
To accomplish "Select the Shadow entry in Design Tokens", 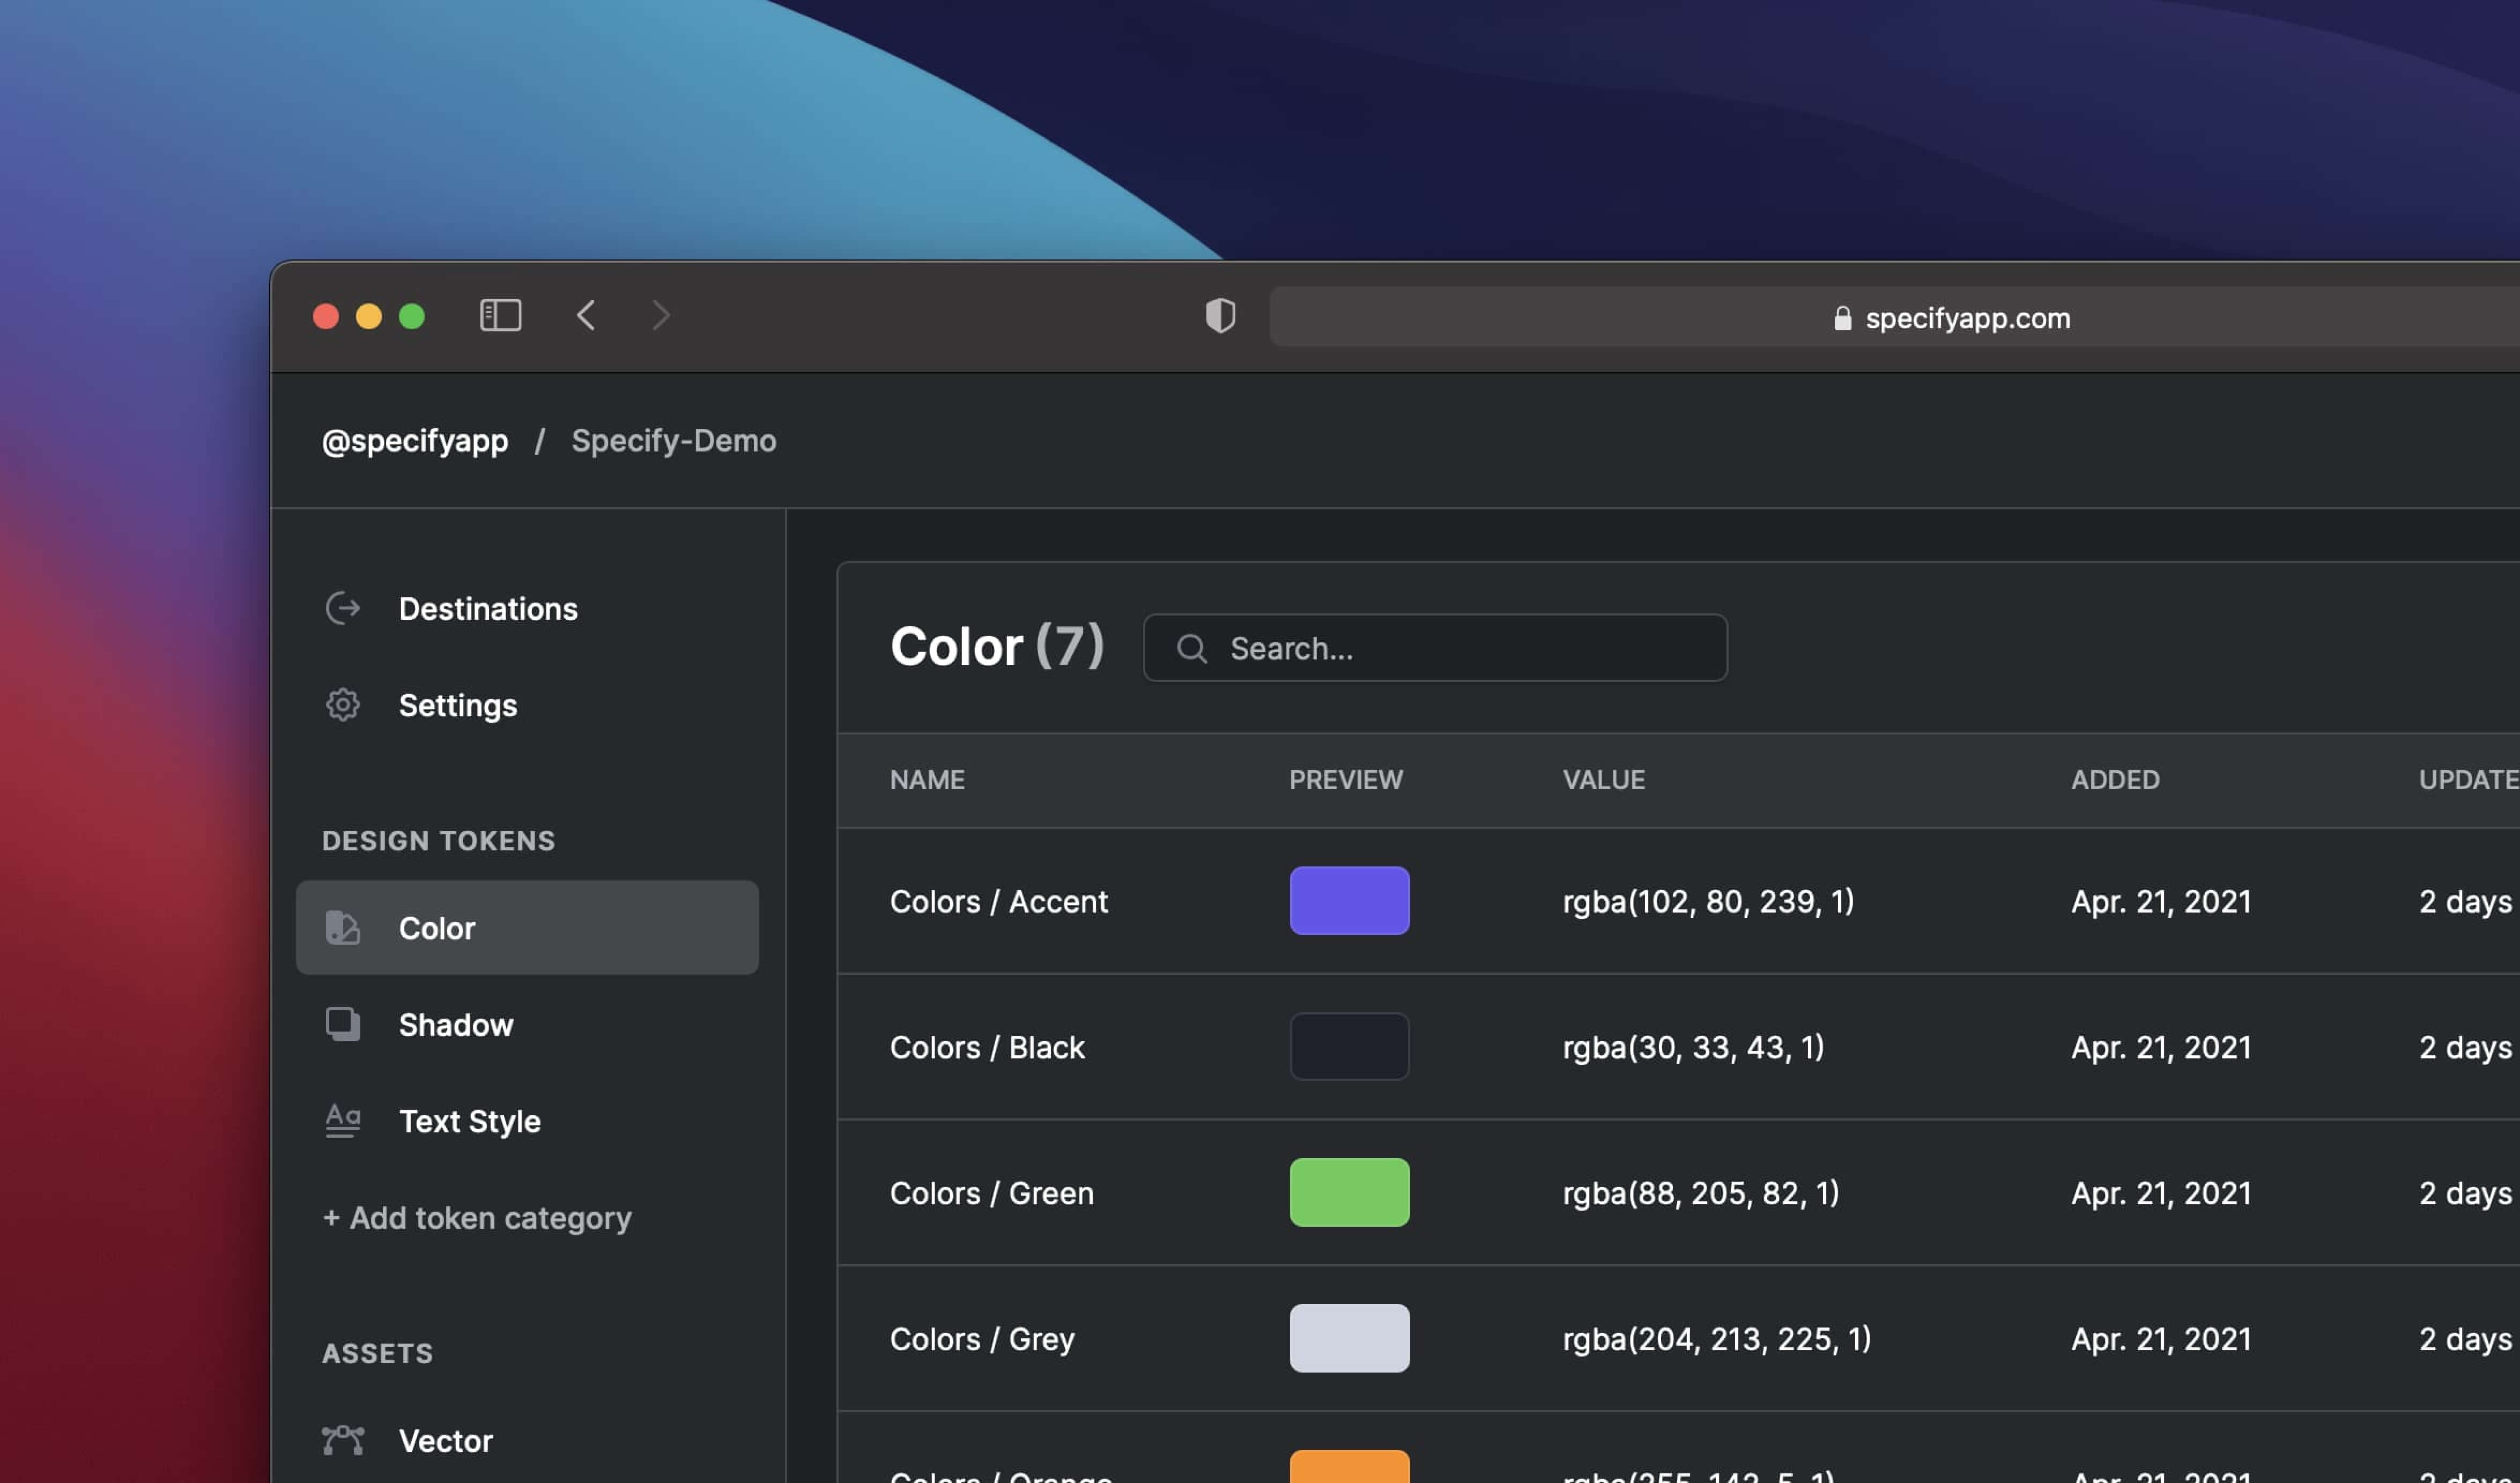I will point(457,1024).
